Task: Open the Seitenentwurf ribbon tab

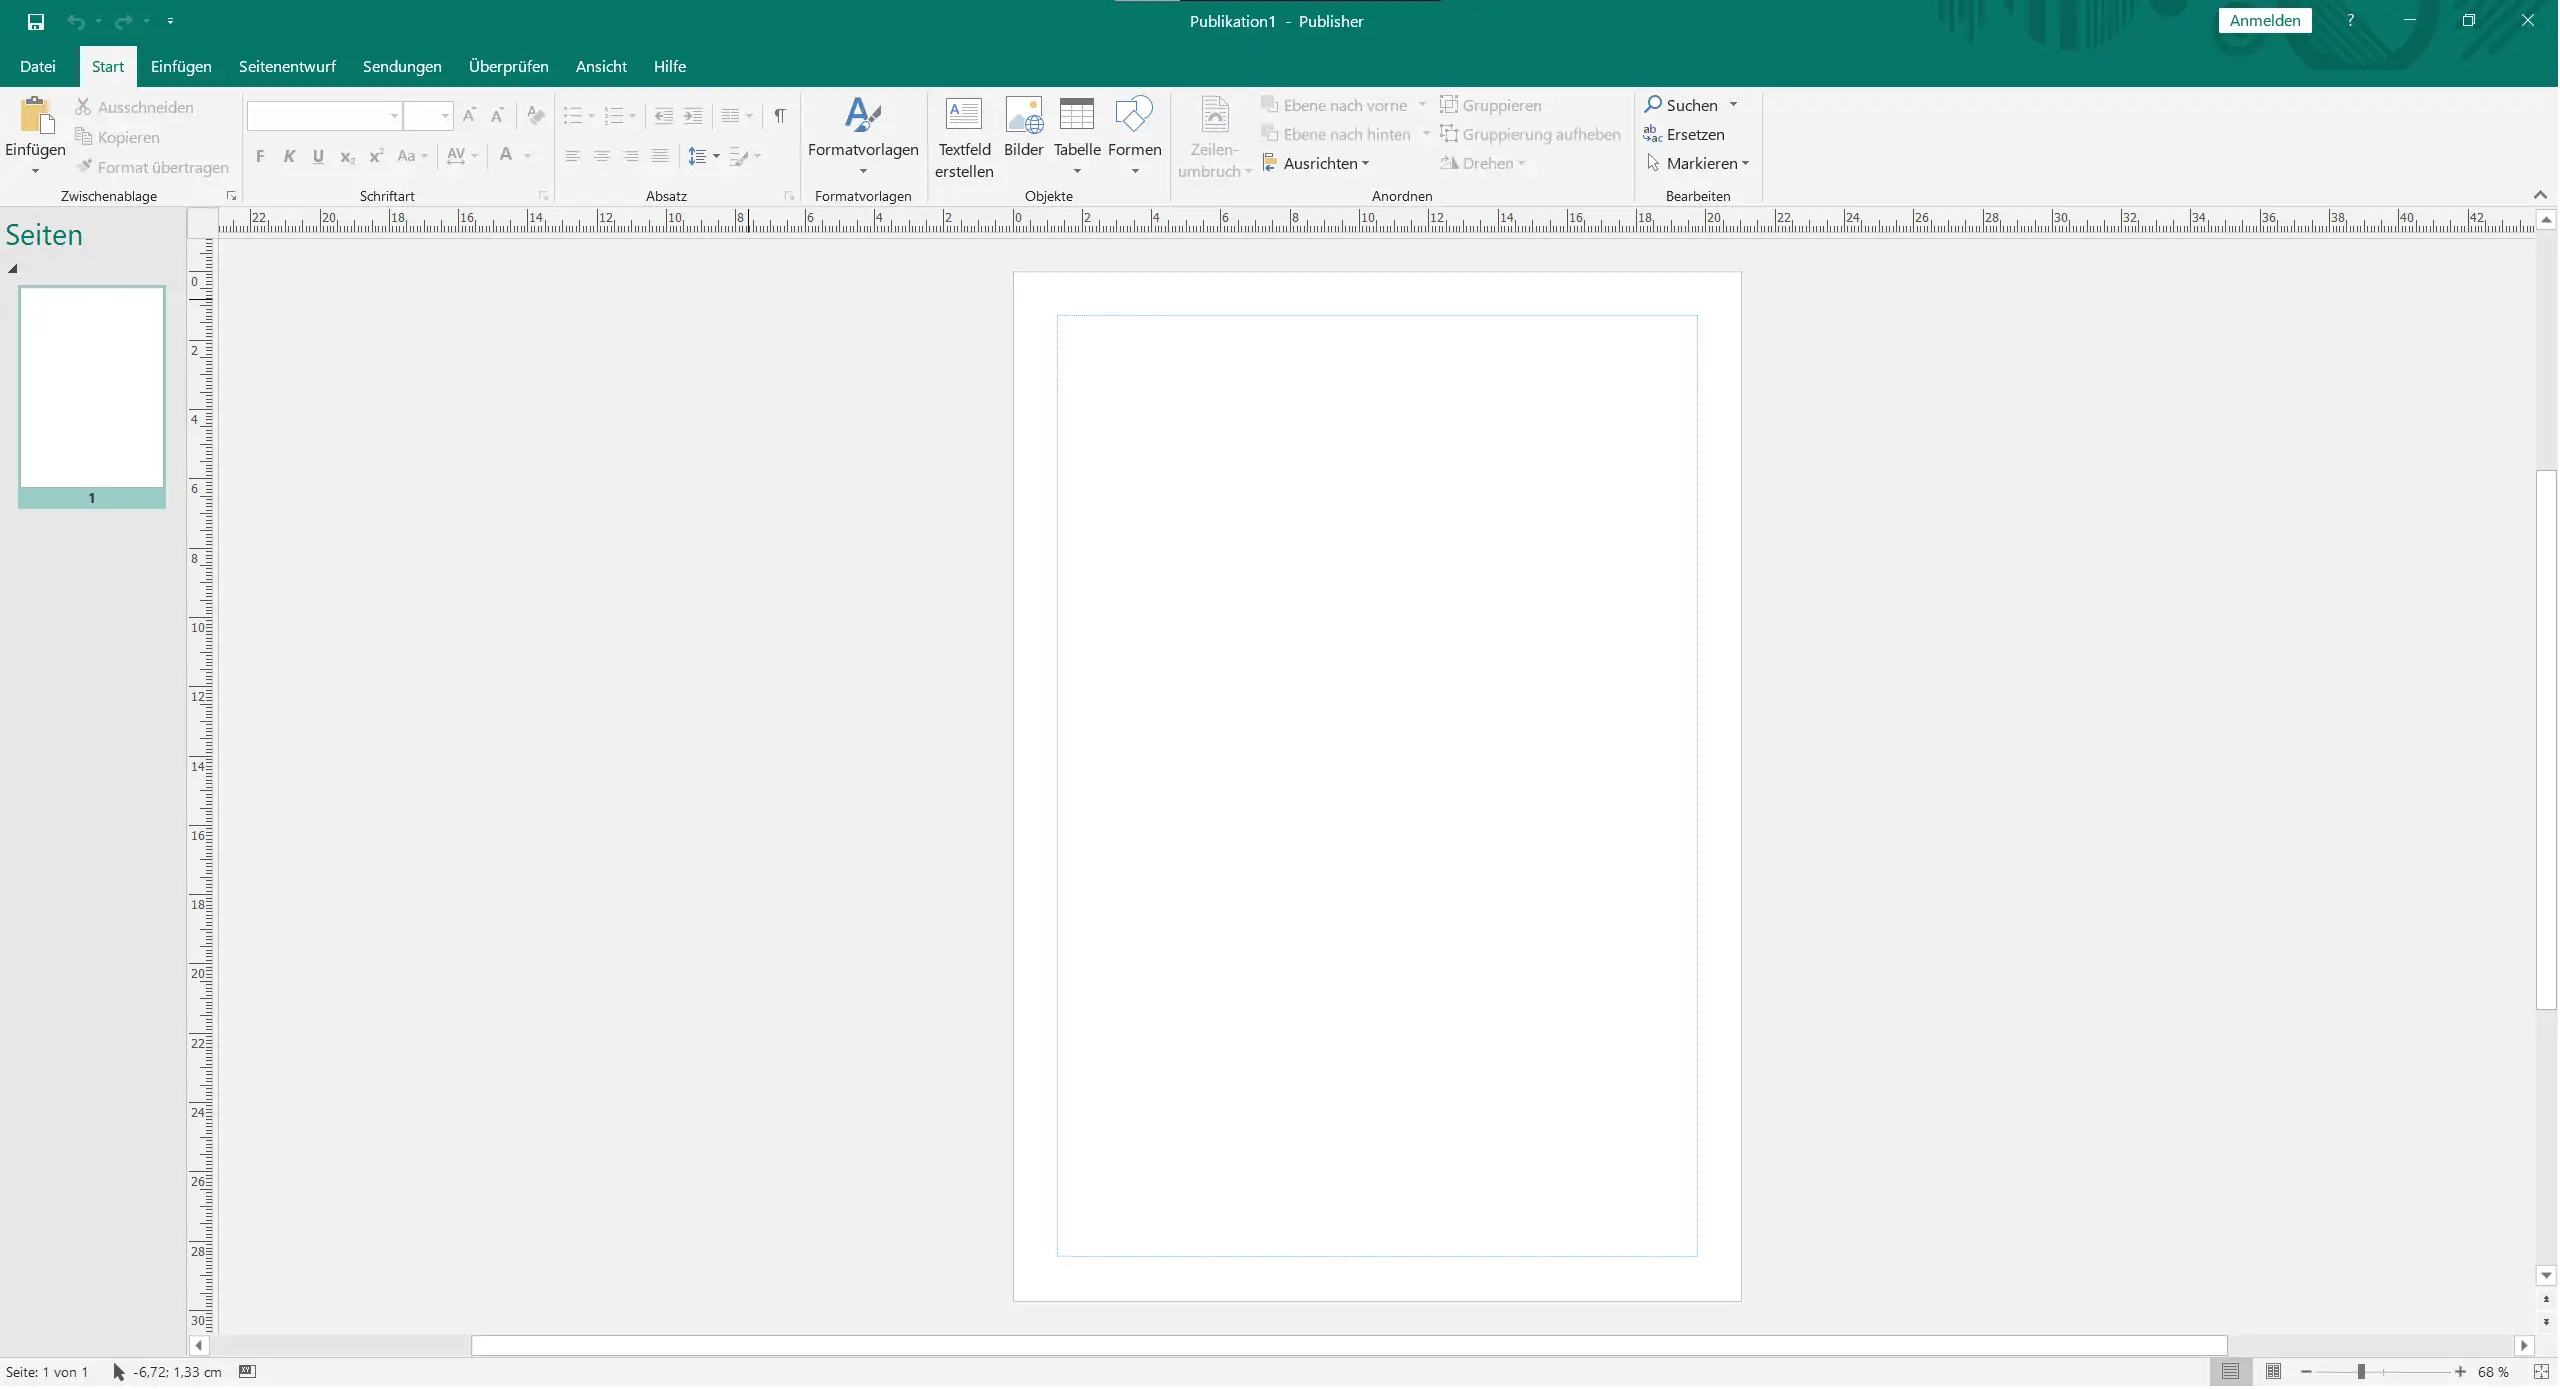Action: (x=287, y=66)
